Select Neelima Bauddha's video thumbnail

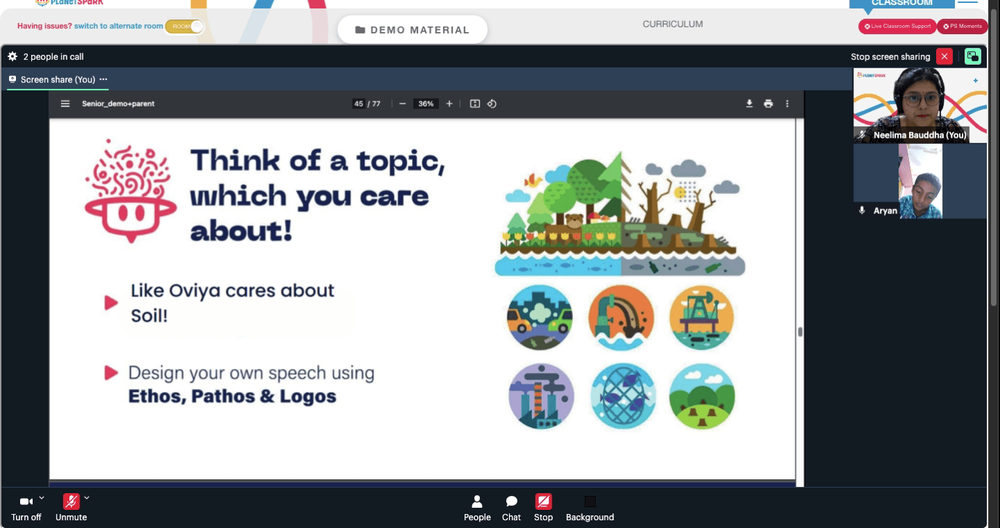tap(920, 105)
